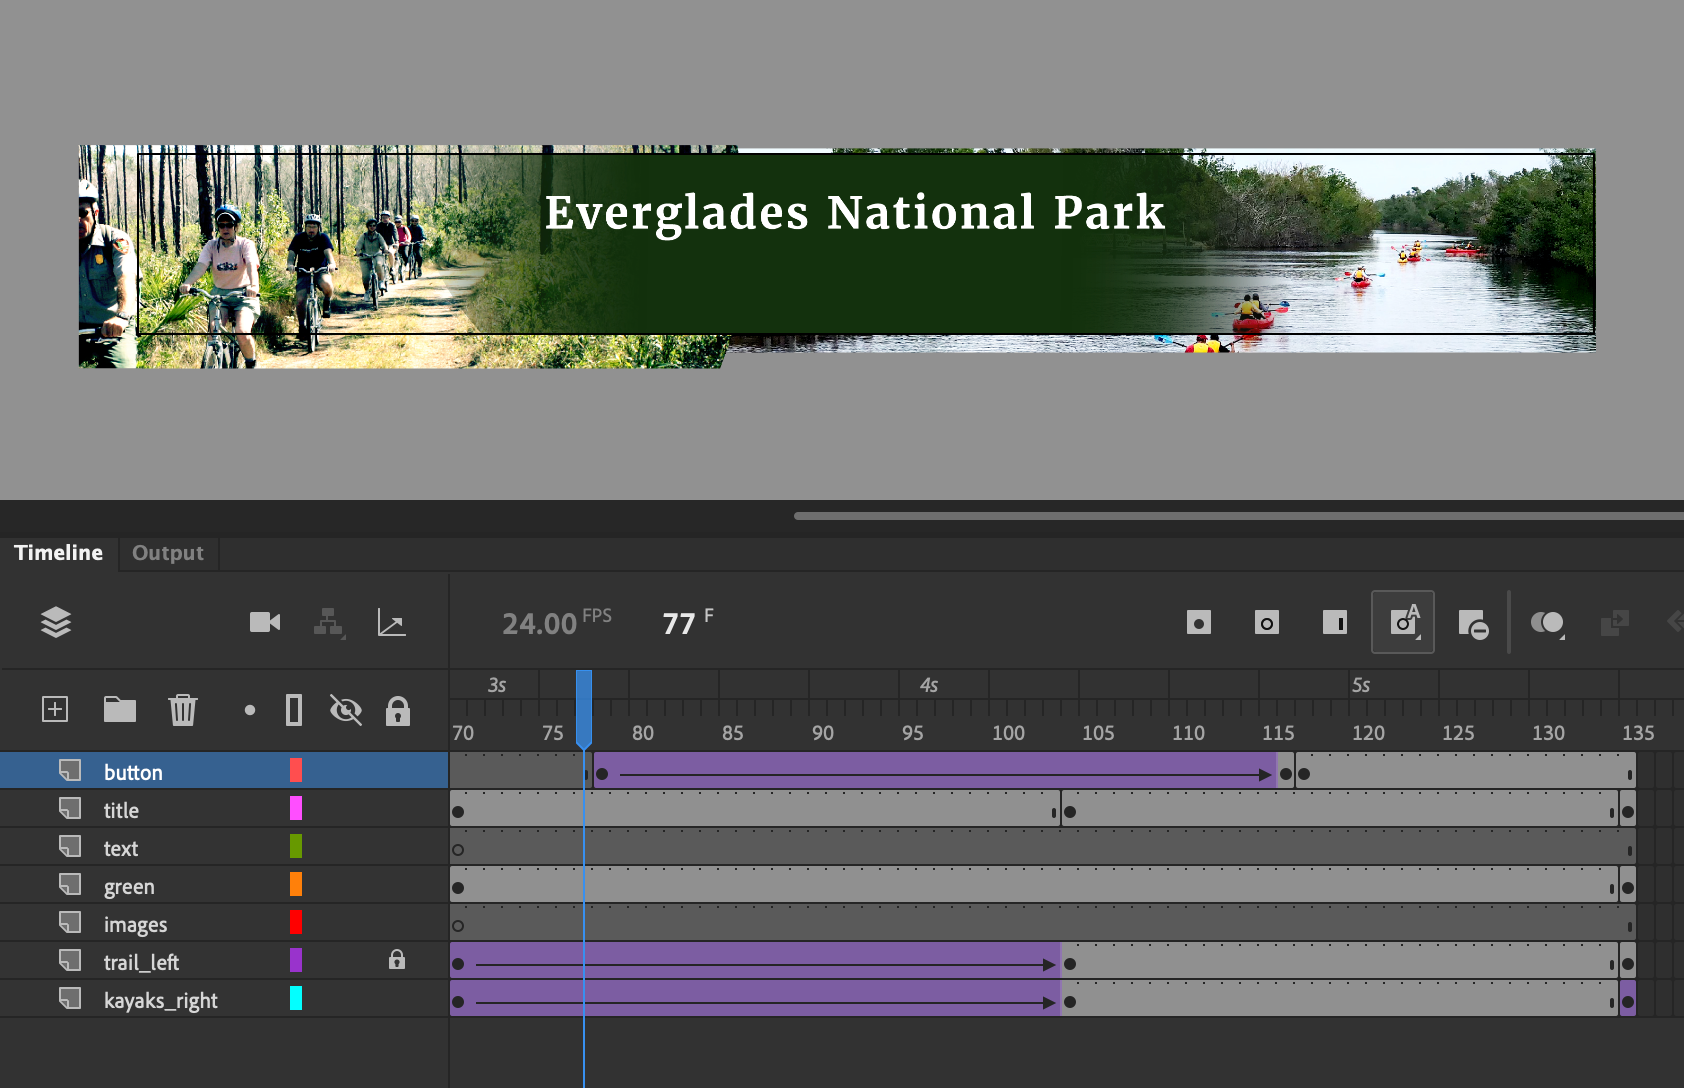Click the images layer type icon

point(70,922)
